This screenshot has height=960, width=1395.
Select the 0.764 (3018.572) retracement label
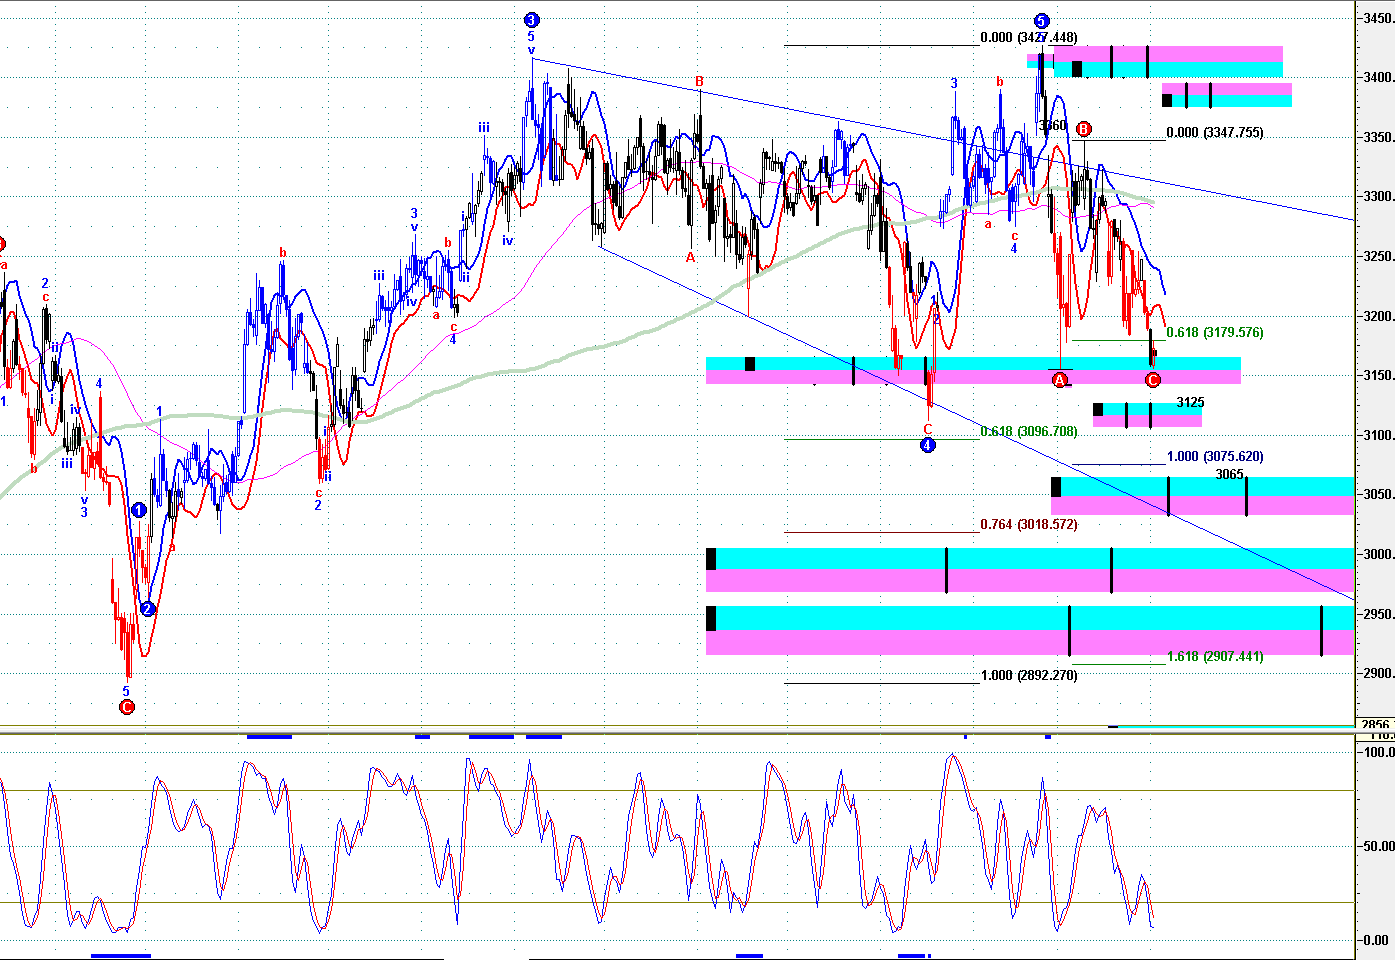[1028, 524]
